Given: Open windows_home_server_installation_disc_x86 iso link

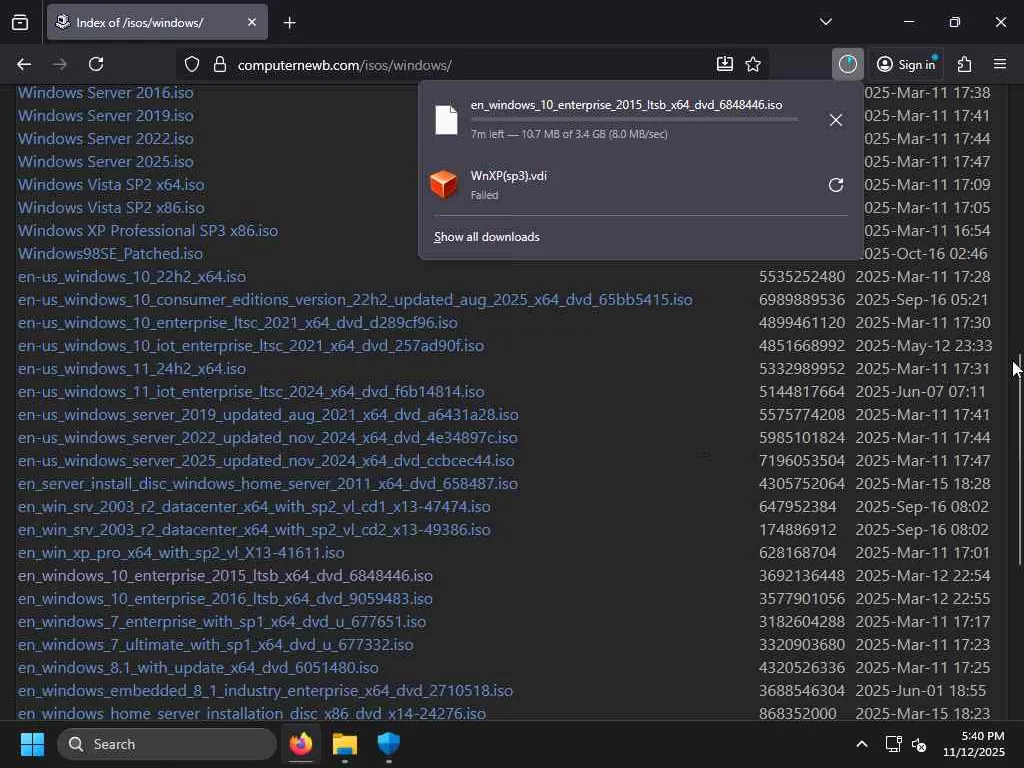Looking at the screenshot, I should [x=252, y=713].
